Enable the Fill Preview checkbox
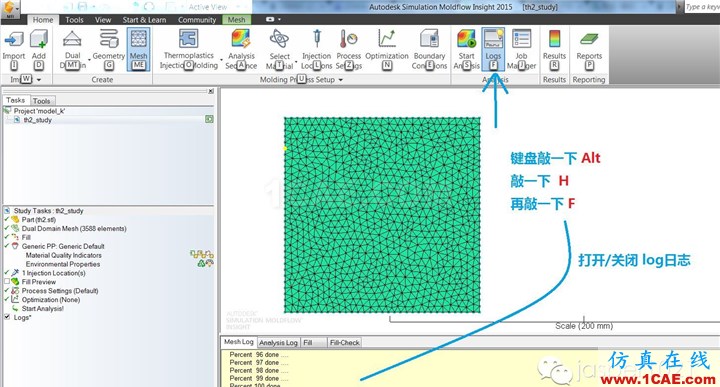The width and height of the screenshot is (720, 387). (x=7, y=281)
